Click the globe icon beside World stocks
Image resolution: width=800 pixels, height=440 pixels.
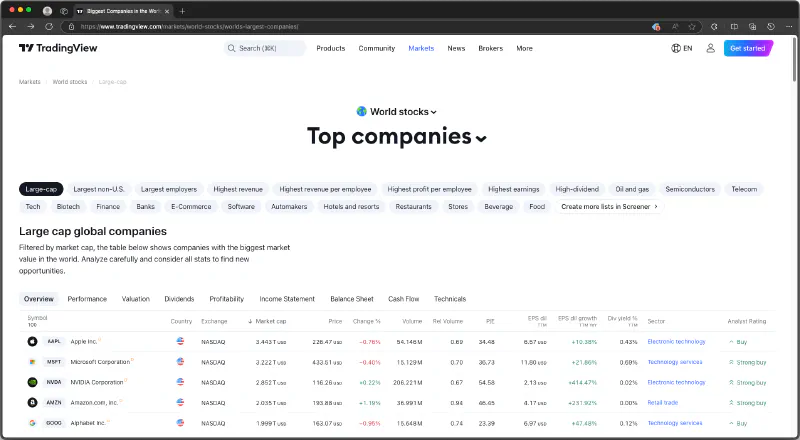point(362,111)
